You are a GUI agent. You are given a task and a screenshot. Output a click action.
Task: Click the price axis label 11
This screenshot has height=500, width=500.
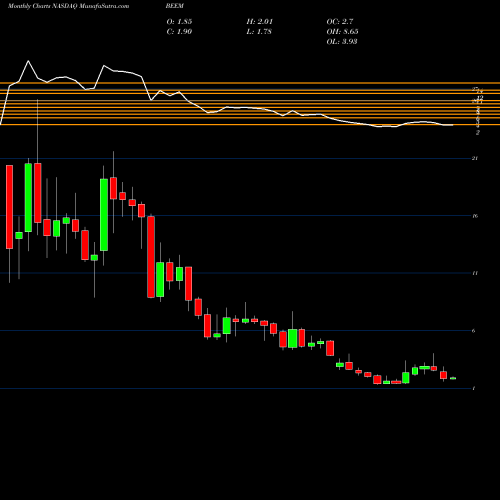point(475,273)
